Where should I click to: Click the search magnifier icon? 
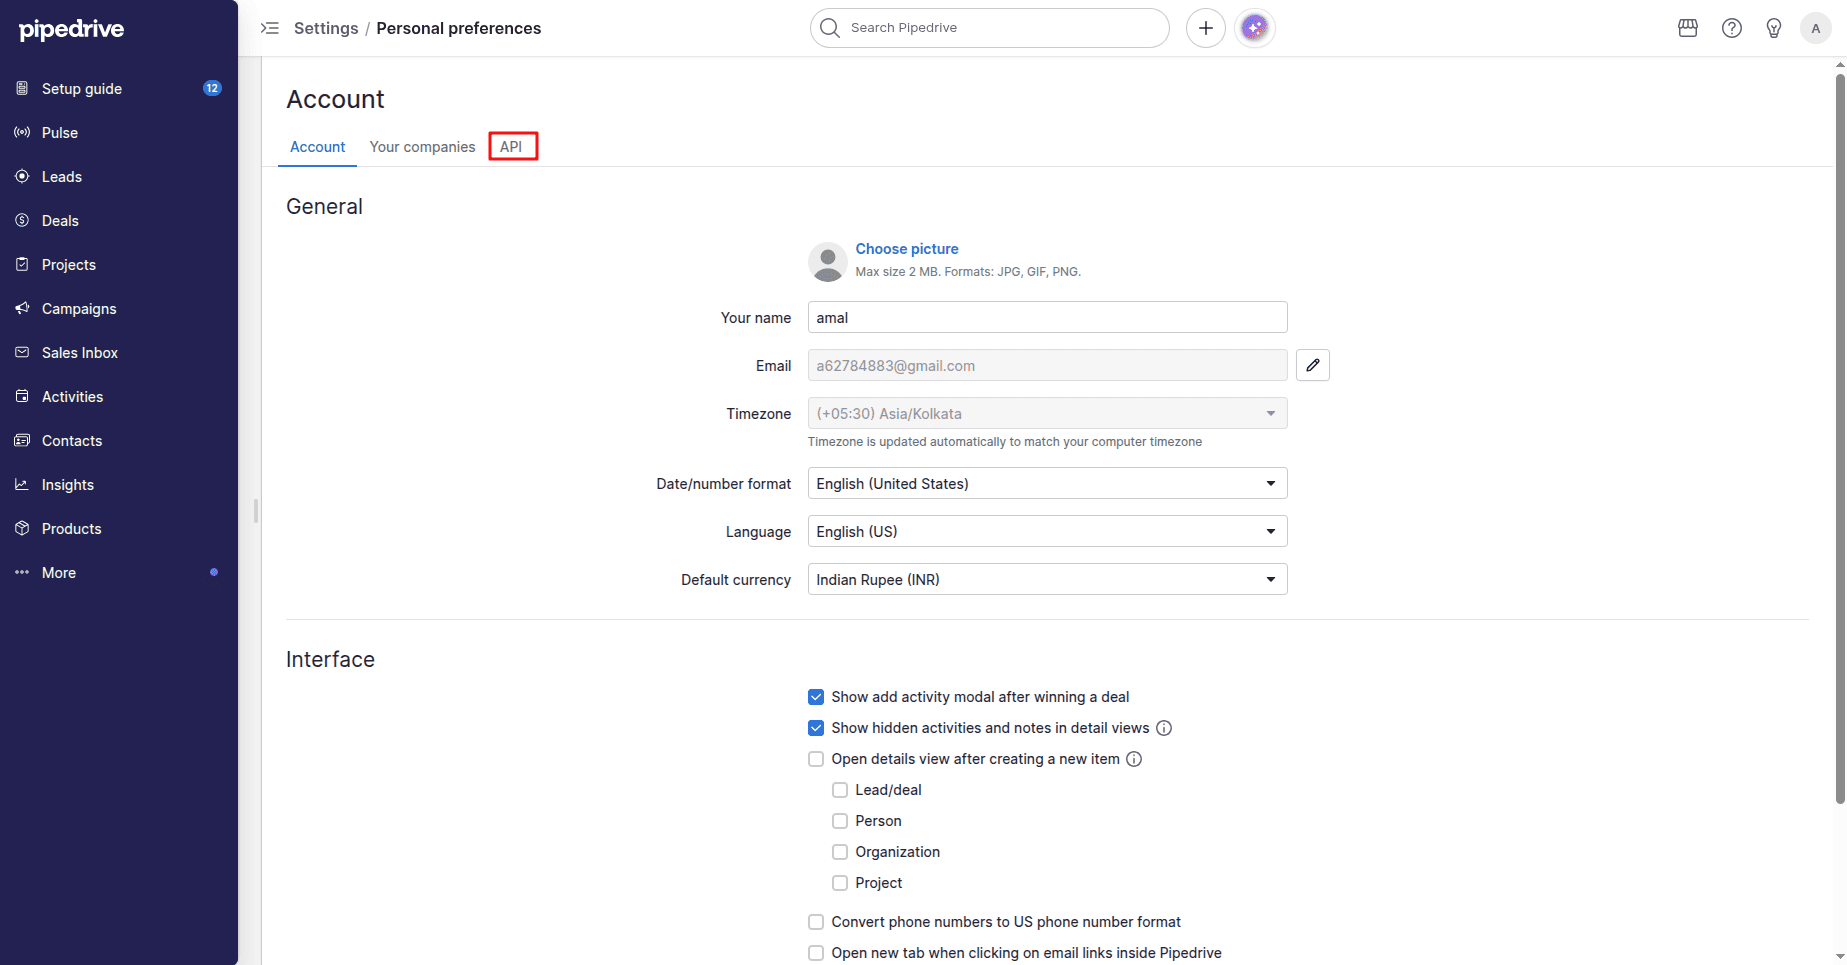point(830,28)
